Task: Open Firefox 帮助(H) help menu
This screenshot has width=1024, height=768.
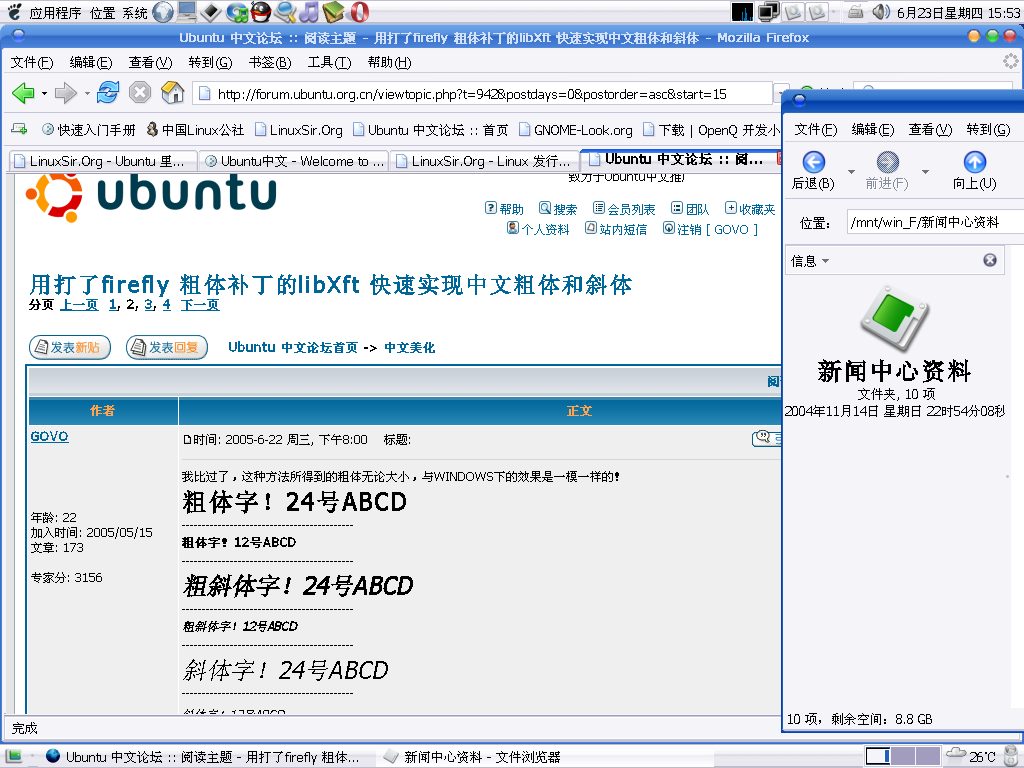Action: click(x=389, y=62)
